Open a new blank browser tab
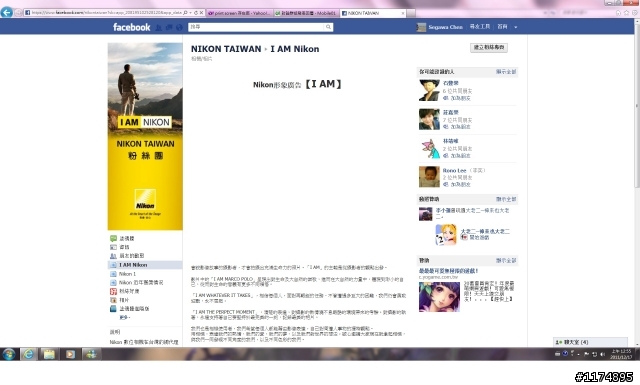This screenshot has height=385, width=640. [411, 13]
